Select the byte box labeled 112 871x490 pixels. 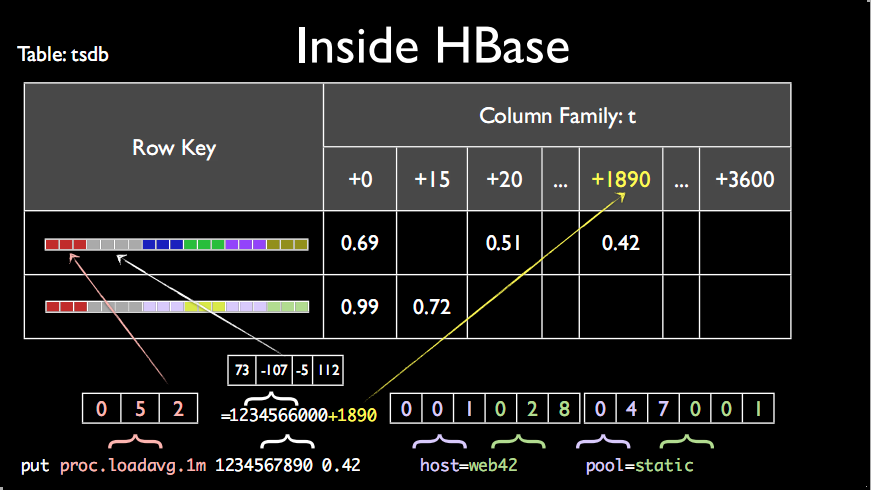click(328, 370)
